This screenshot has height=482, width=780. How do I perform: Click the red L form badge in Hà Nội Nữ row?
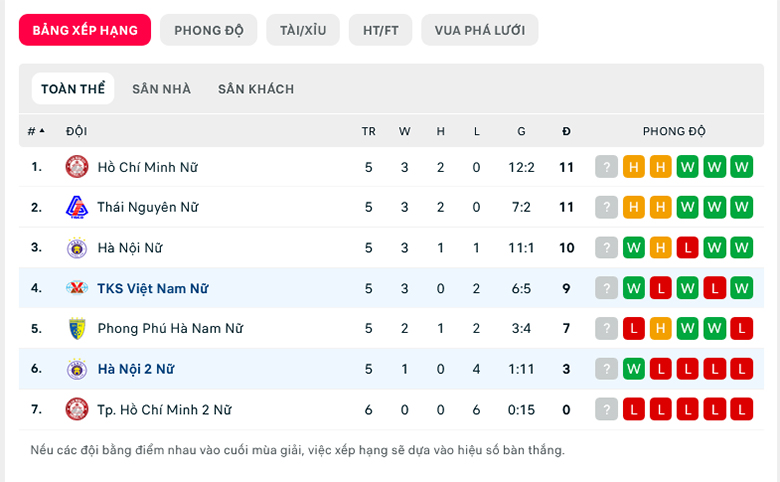[687, 248]
